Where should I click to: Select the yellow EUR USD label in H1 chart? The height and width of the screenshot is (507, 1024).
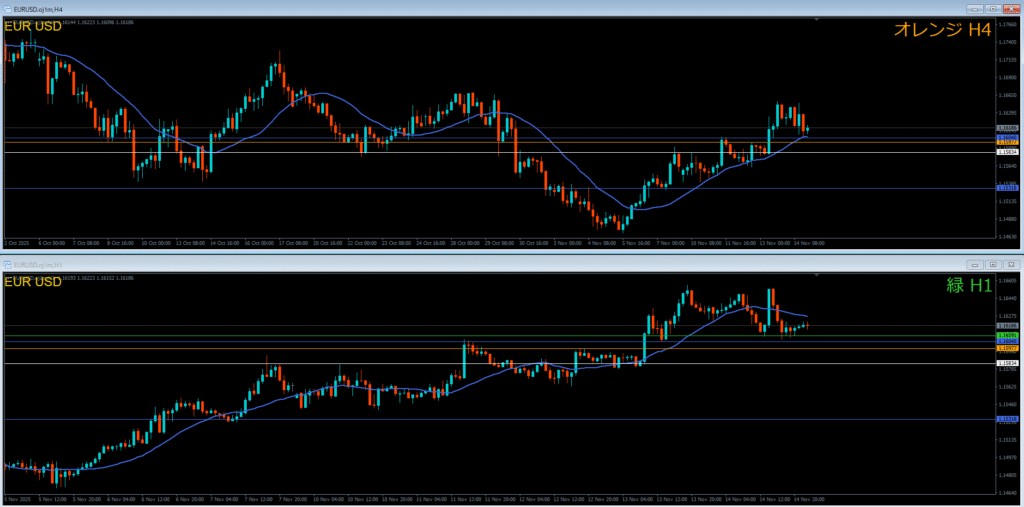[34, 282]
